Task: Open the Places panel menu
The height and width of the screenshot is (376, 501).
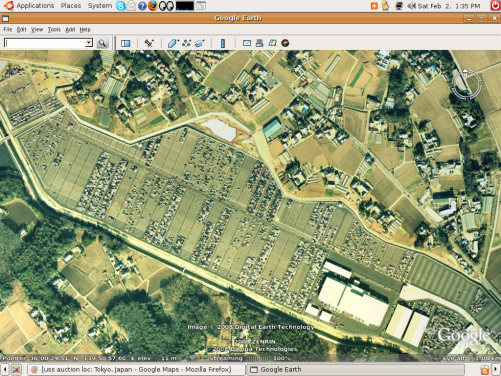Action: (x=71, y=6)
